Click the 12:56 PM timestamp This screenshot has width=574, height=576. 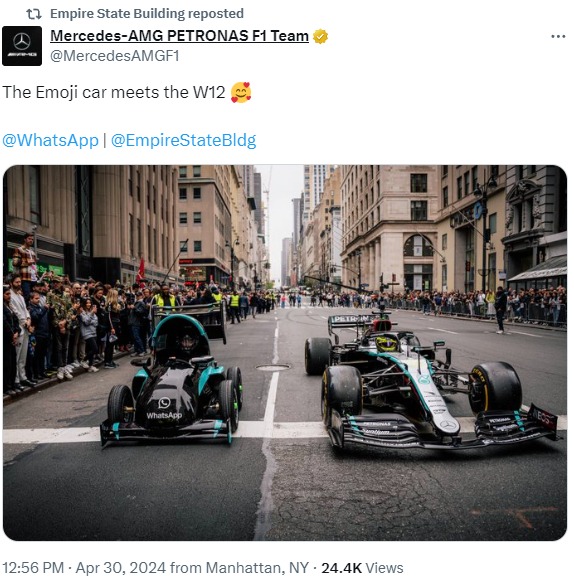[33, 568]
